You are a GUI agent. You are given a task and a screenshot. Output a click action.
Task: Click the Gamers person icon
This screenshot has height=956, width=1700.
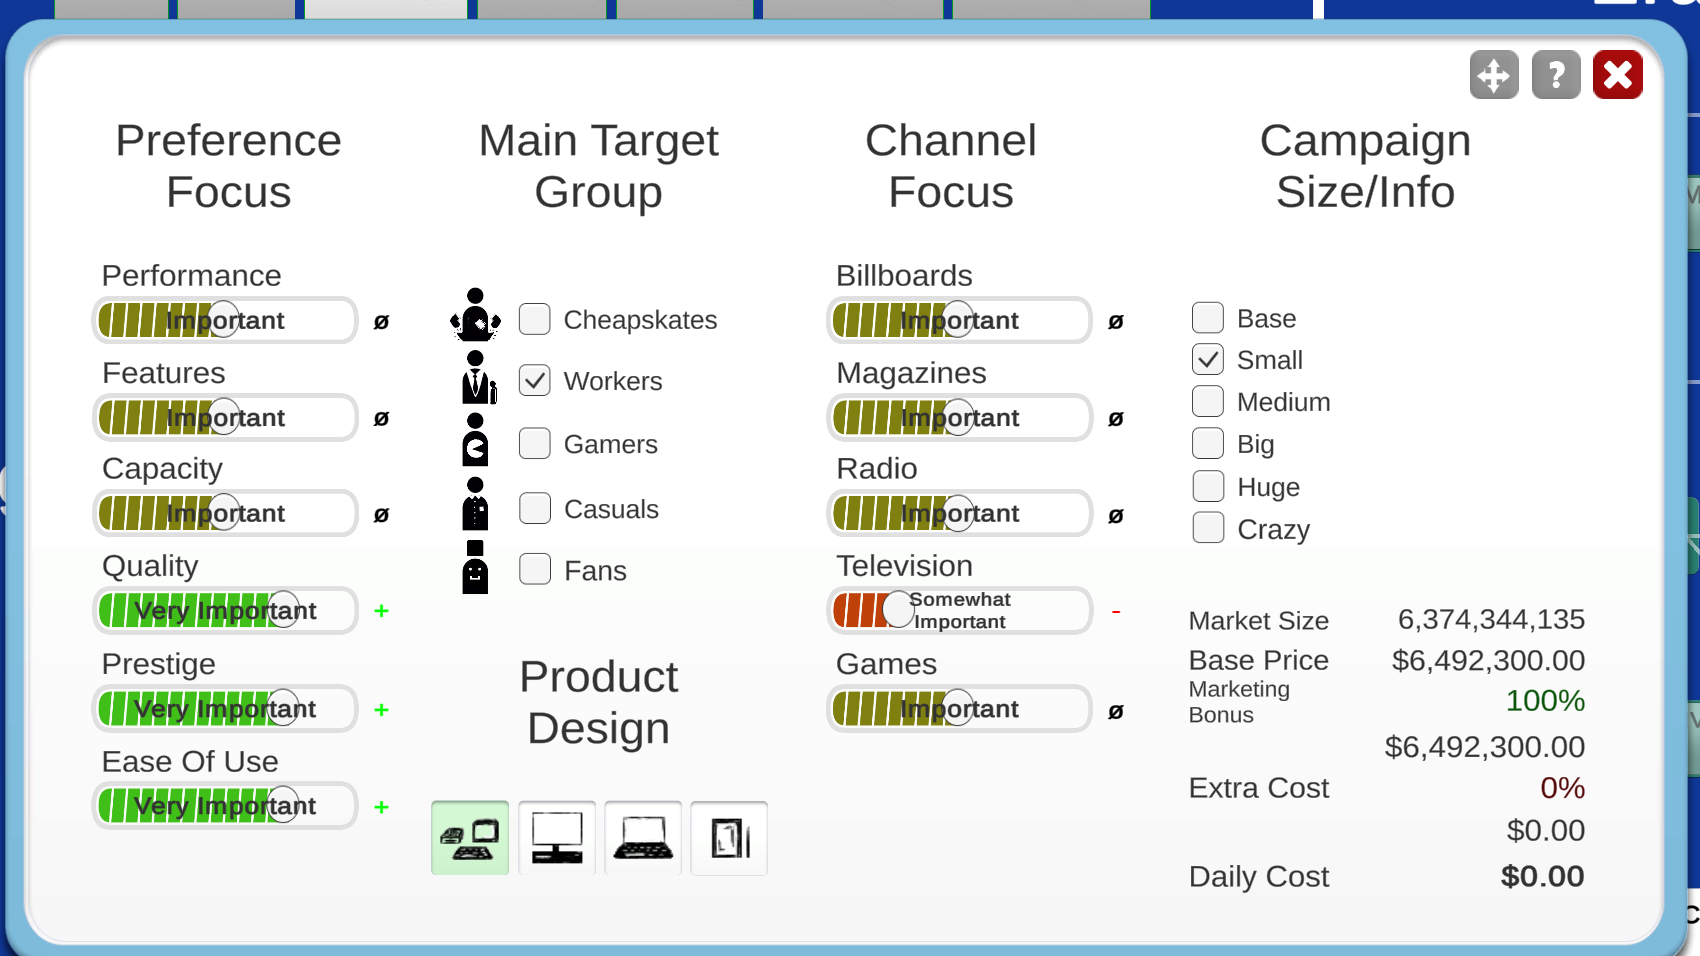(x=475, y=440)
